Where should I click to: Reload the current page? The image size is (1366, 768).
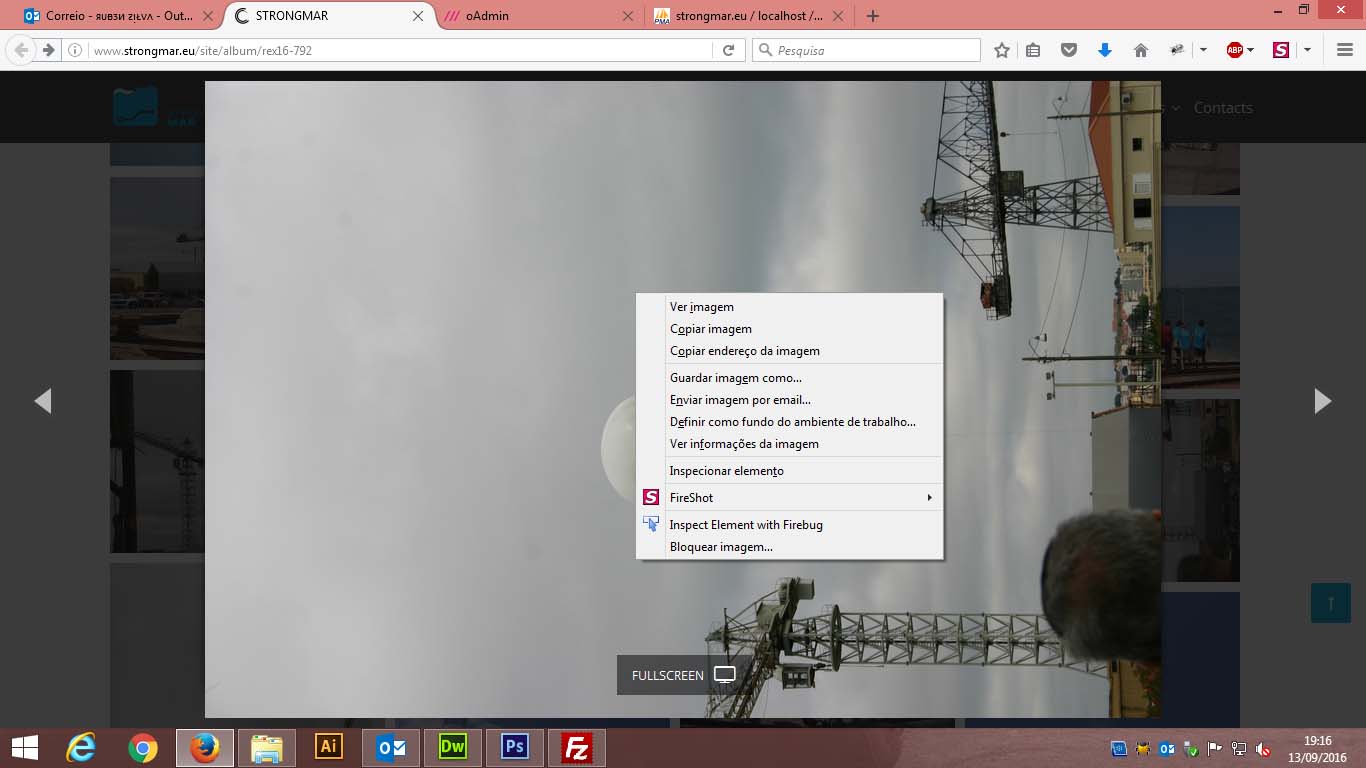(729, 50)
